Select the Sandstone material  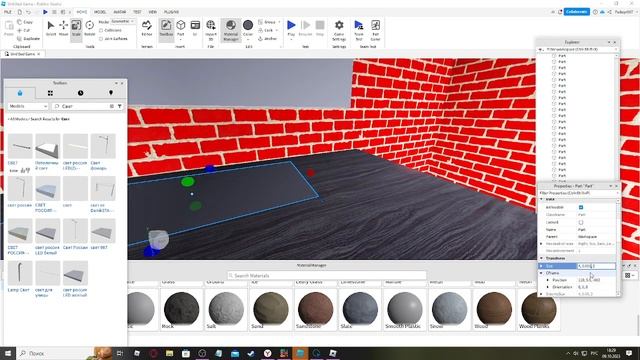(x=315, y=309)
